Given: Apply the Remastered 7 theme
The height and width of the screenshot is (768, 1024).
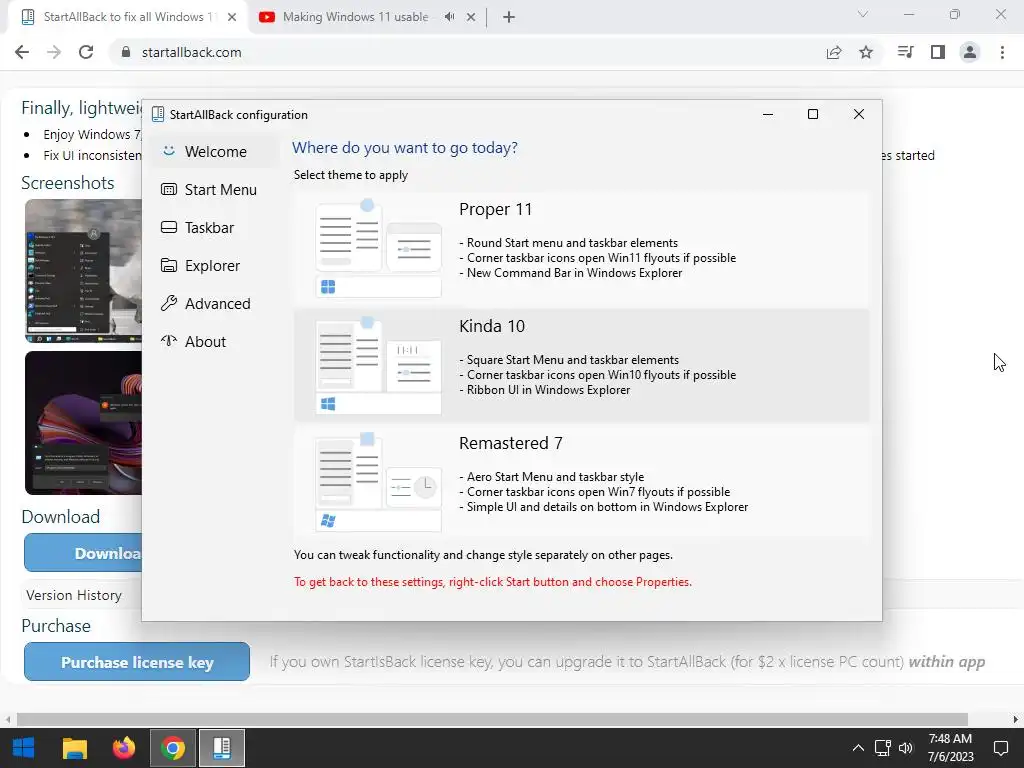Looking at the screenshot, I should tap(581, 483).
